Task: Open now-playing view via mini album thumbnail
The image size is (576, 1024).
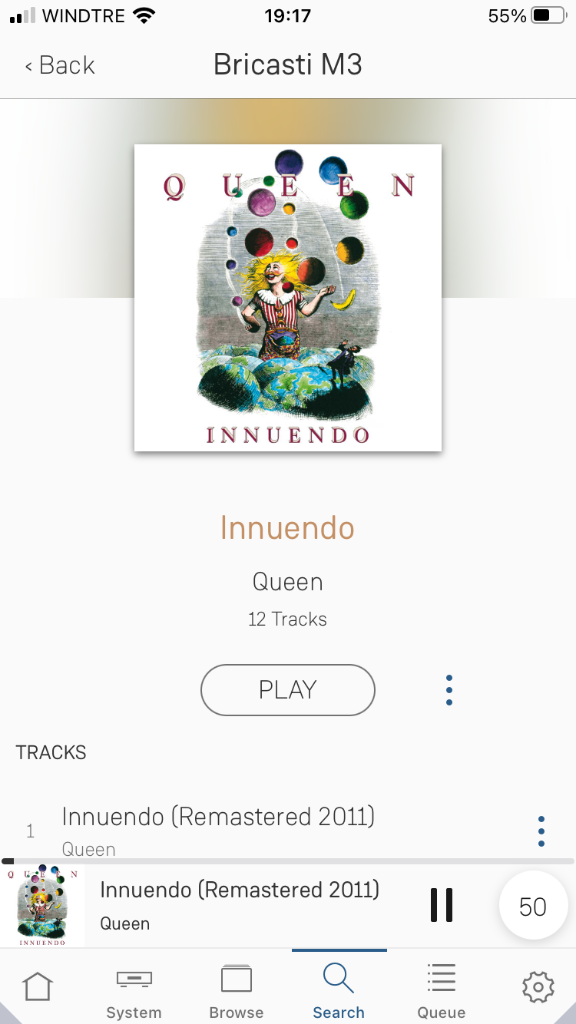Action: coord(42,906)
